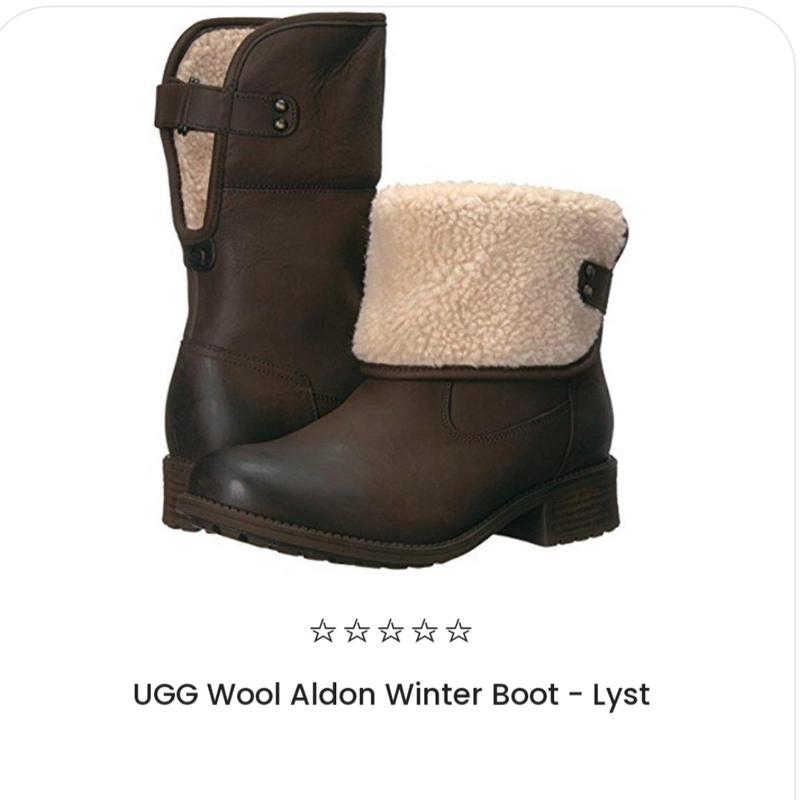
Task: Click the word UGG in product title
Action: [x=165, y=694]
